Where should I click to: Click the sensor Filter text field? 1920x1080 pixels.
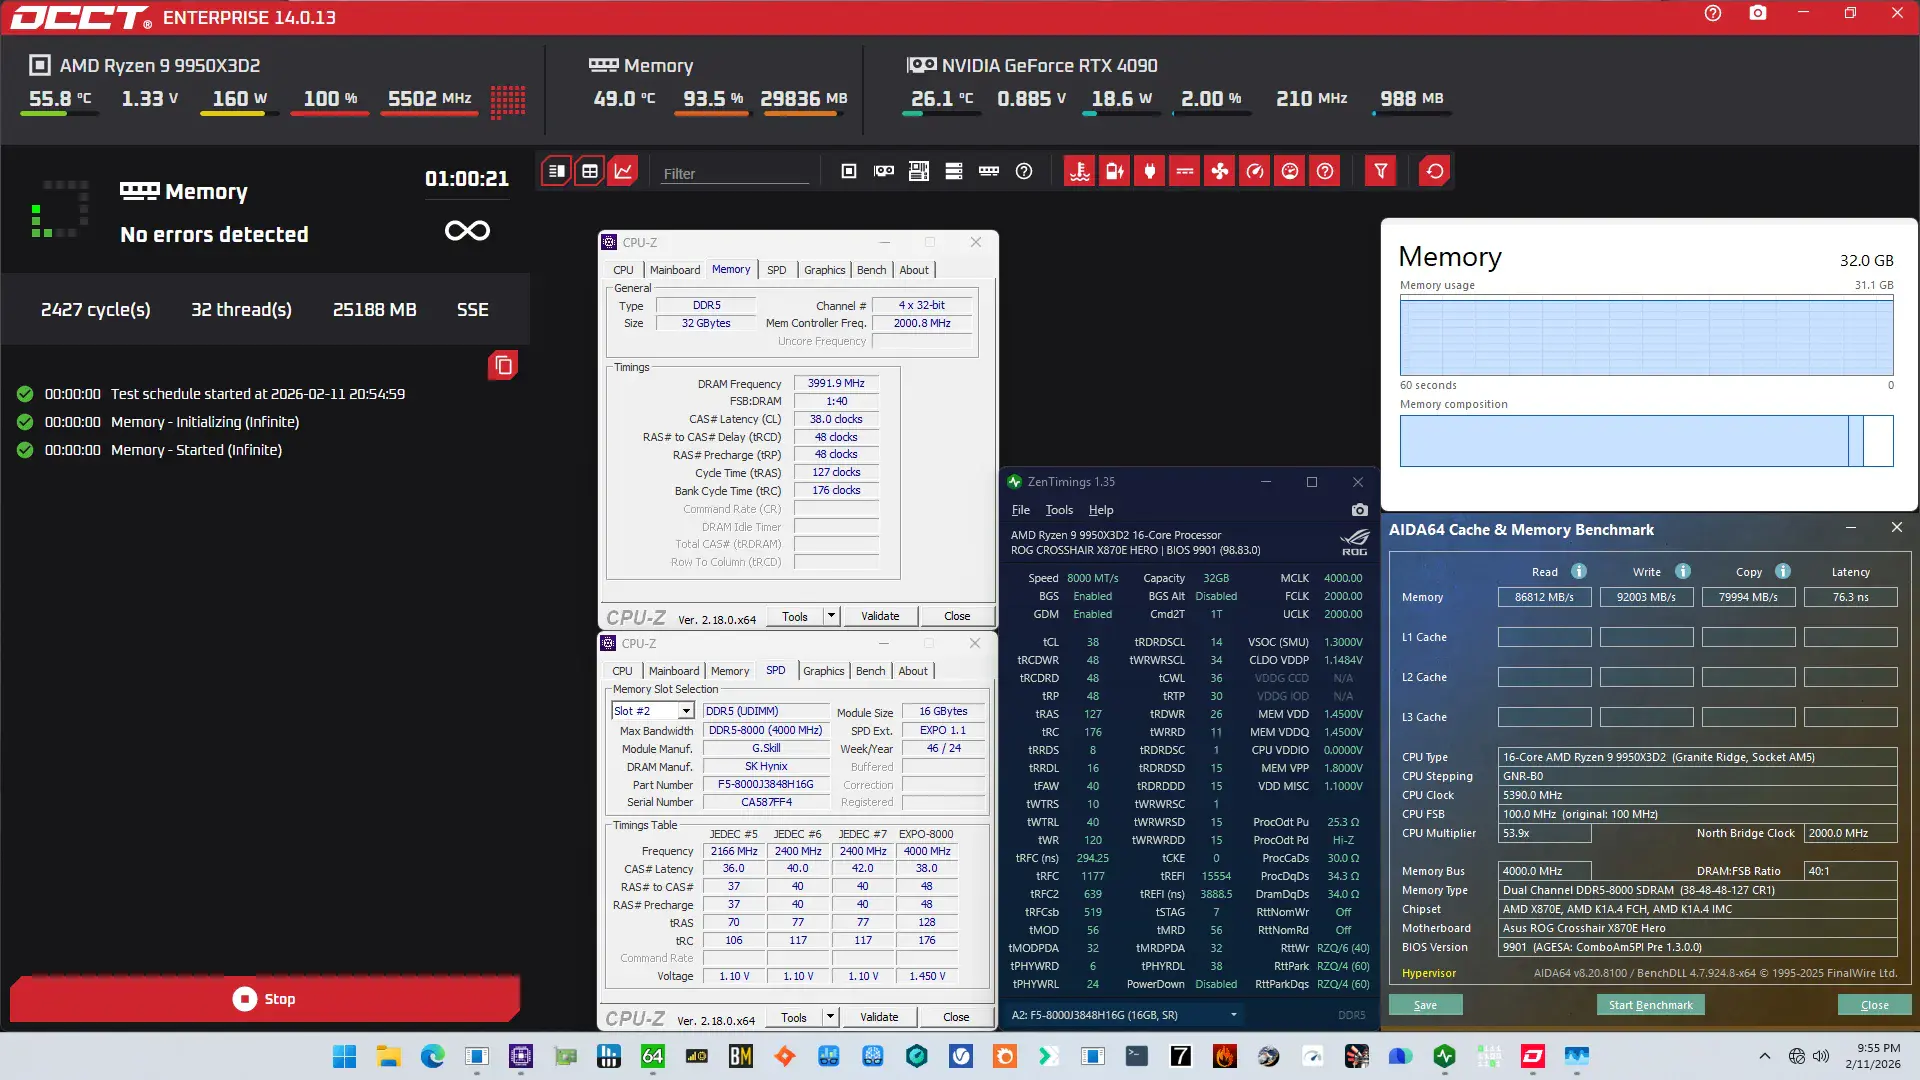[735, 173]
